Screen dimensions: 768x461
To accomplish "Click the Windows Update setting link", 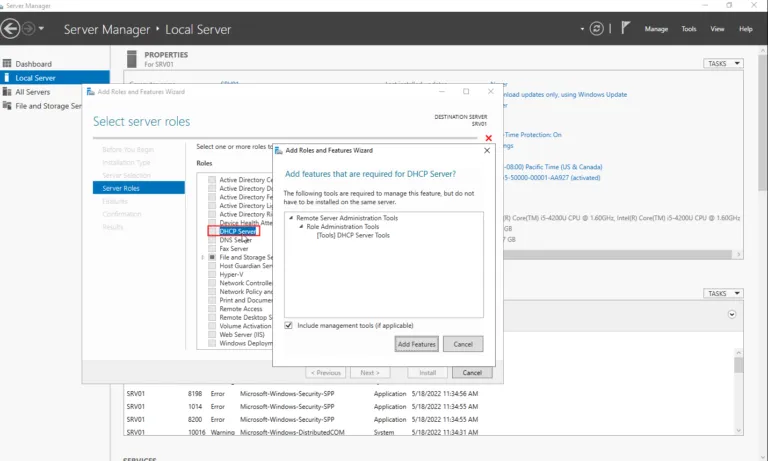I will pyautogui.click(x=566, y=95).
